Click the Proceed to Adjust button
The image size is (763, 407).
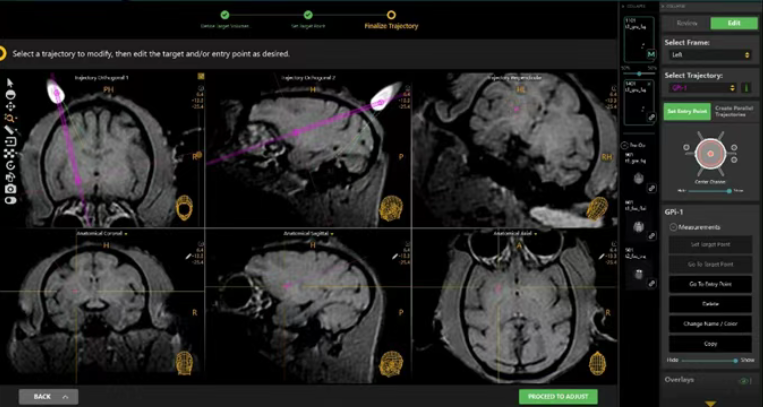pos(558,396)
